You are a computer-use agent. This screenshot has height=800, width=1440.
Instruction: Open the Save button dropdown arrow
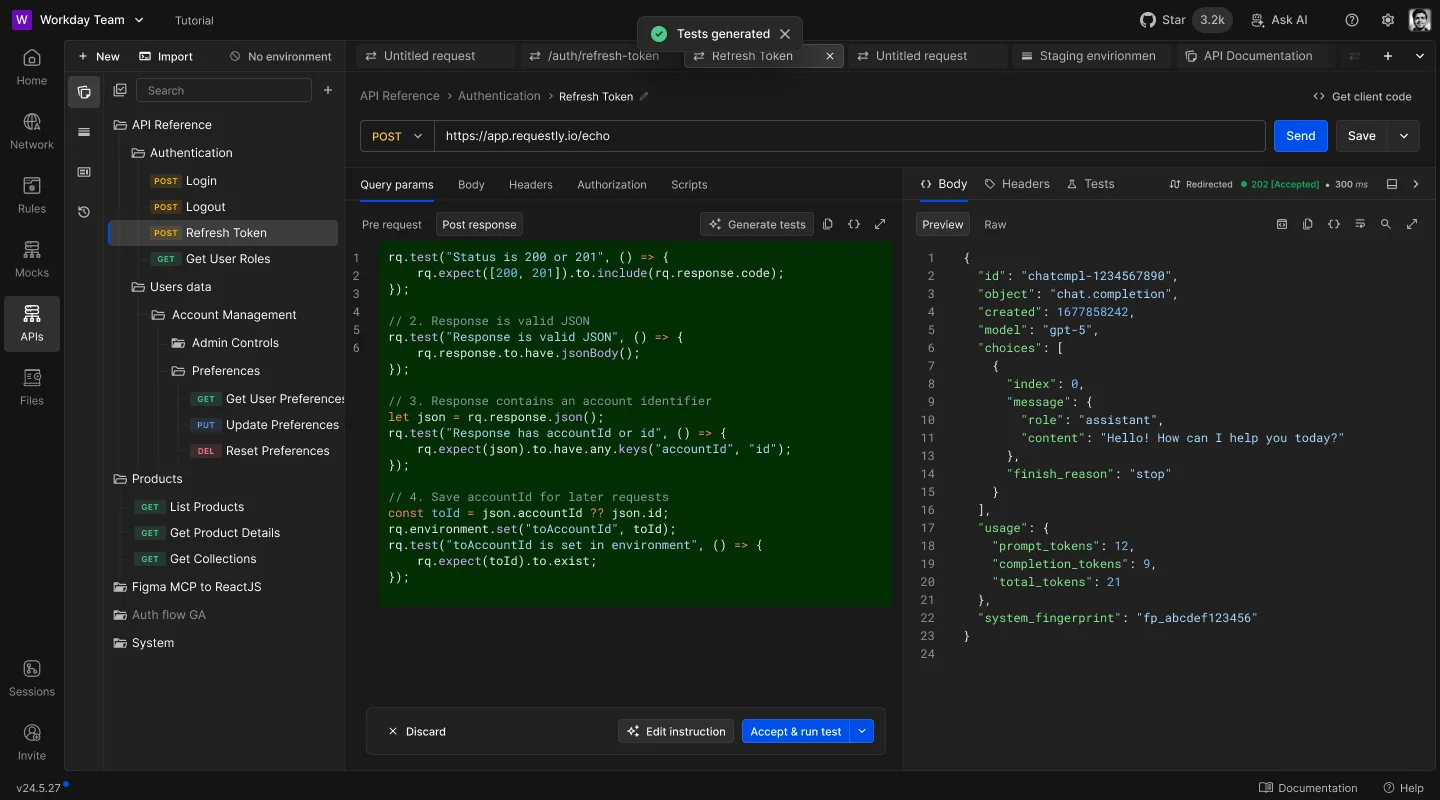click(x=1403, y=135)
